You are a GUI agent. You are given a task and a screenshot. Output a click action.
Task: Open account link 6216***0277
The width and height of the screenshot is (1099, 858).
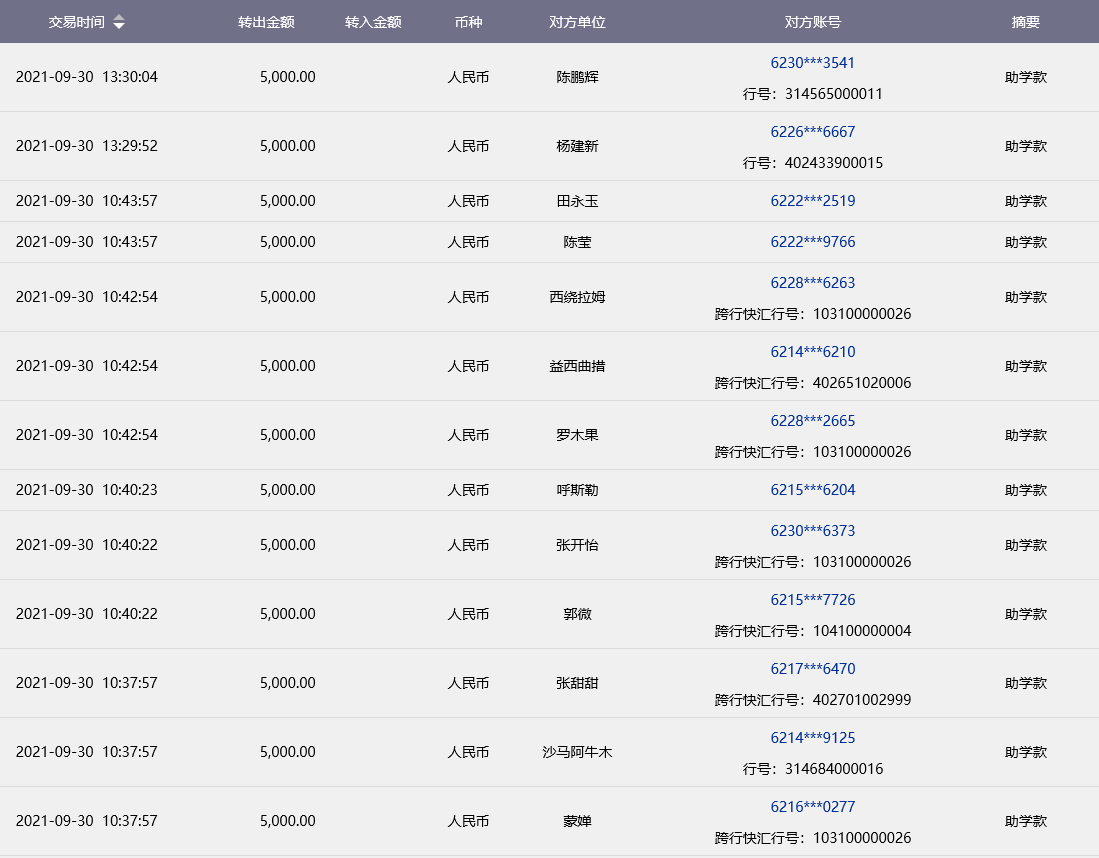coord(812,806)
